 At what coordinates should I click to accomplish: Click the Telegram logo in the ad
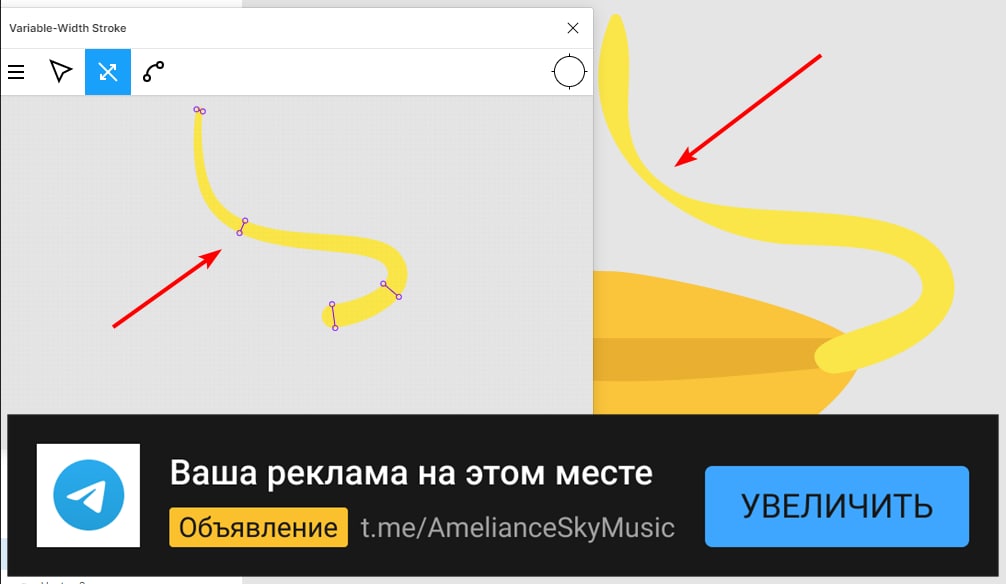pyautogui.click(x=89, y=495)
